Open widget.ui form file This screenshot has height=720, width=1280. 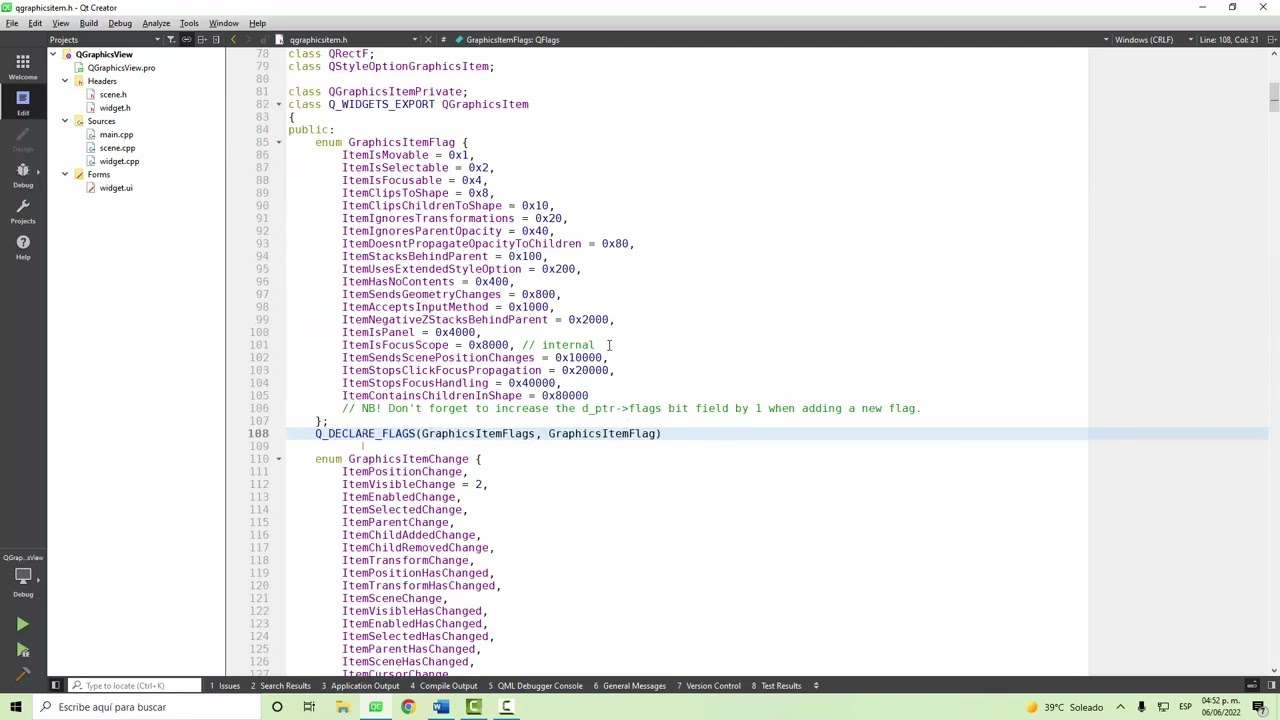pos(115,188)
